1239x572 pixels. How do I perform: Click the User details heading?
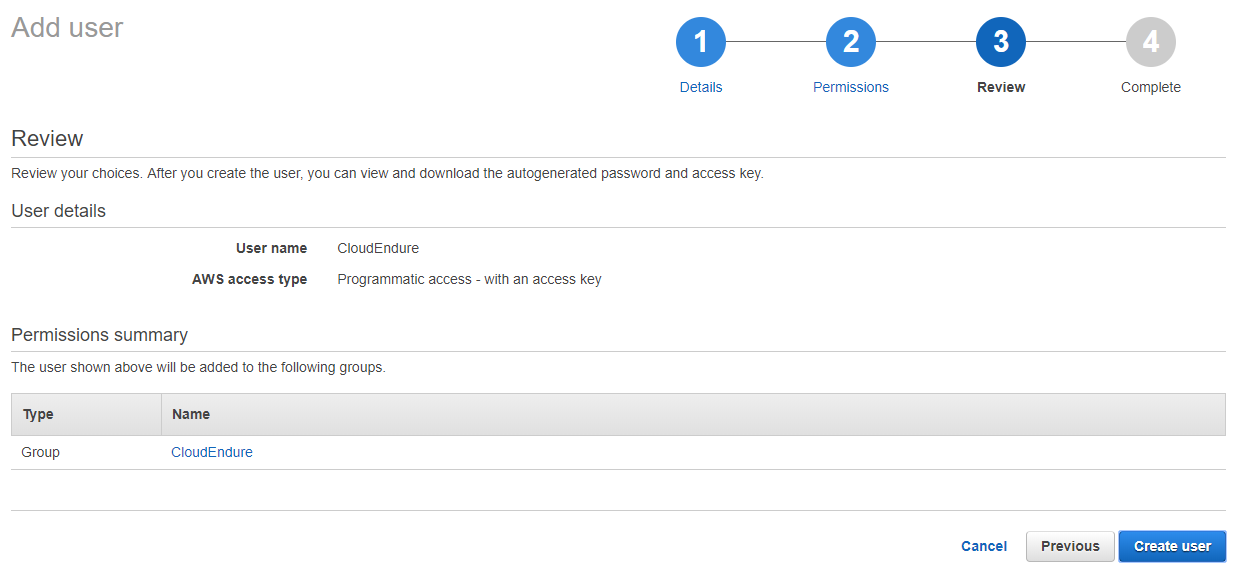click(x=58, y=211)
